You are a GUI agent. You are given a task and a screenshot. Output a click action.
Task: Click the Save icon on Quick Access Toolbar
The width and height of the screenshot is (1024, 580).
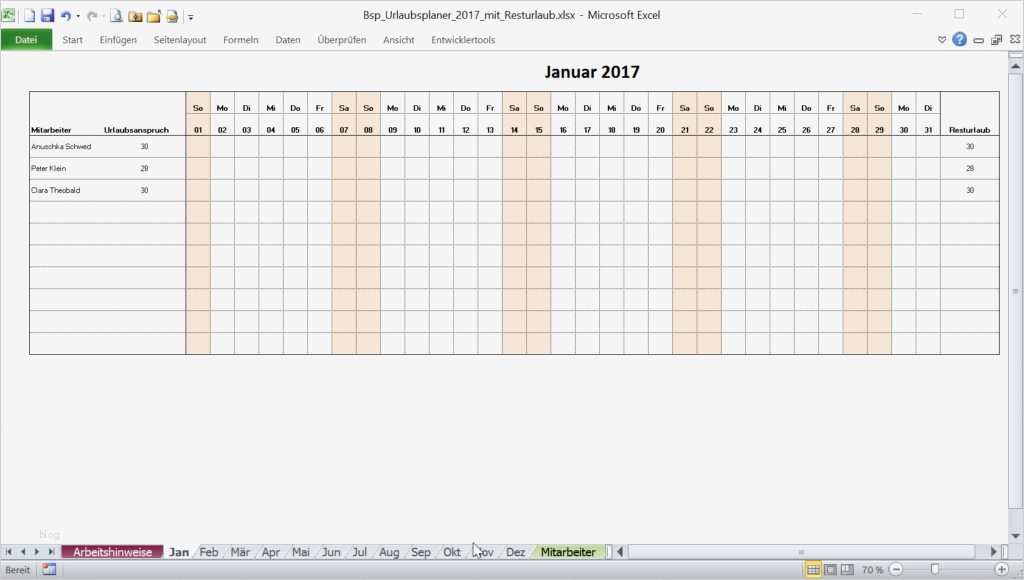click(47, 15)
